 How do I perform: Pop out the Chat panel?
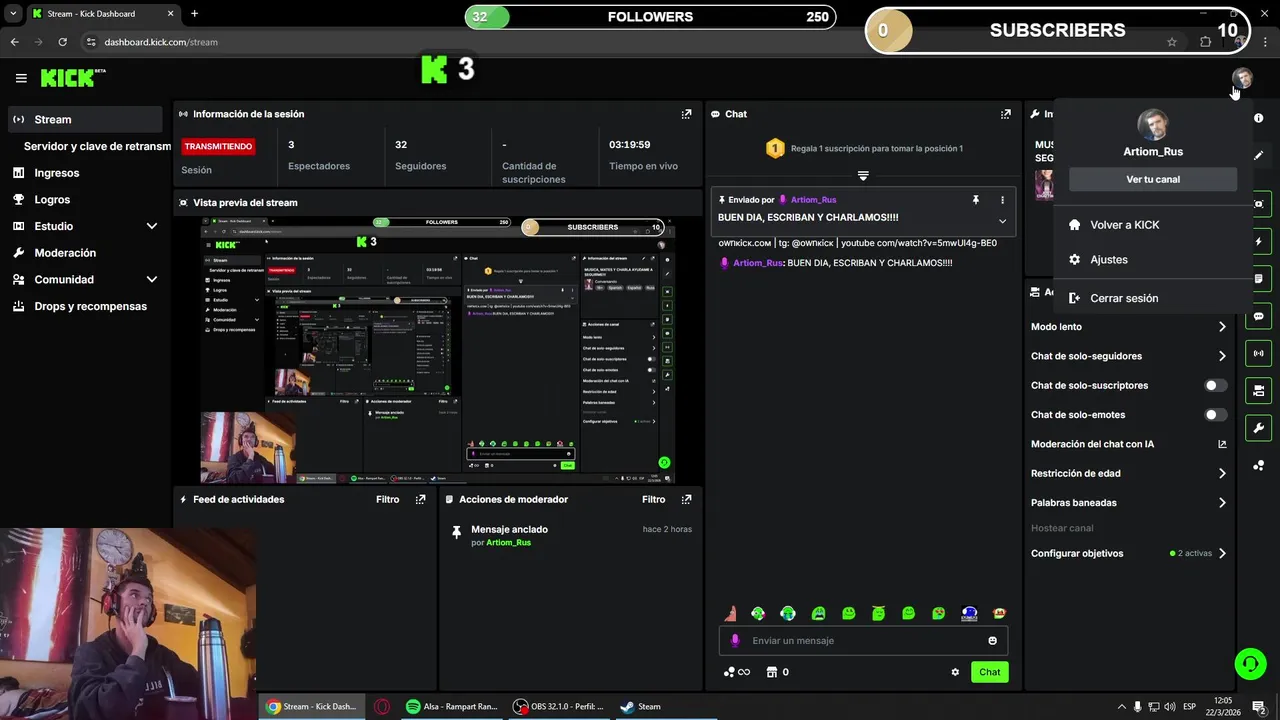tap(1006, 114)
